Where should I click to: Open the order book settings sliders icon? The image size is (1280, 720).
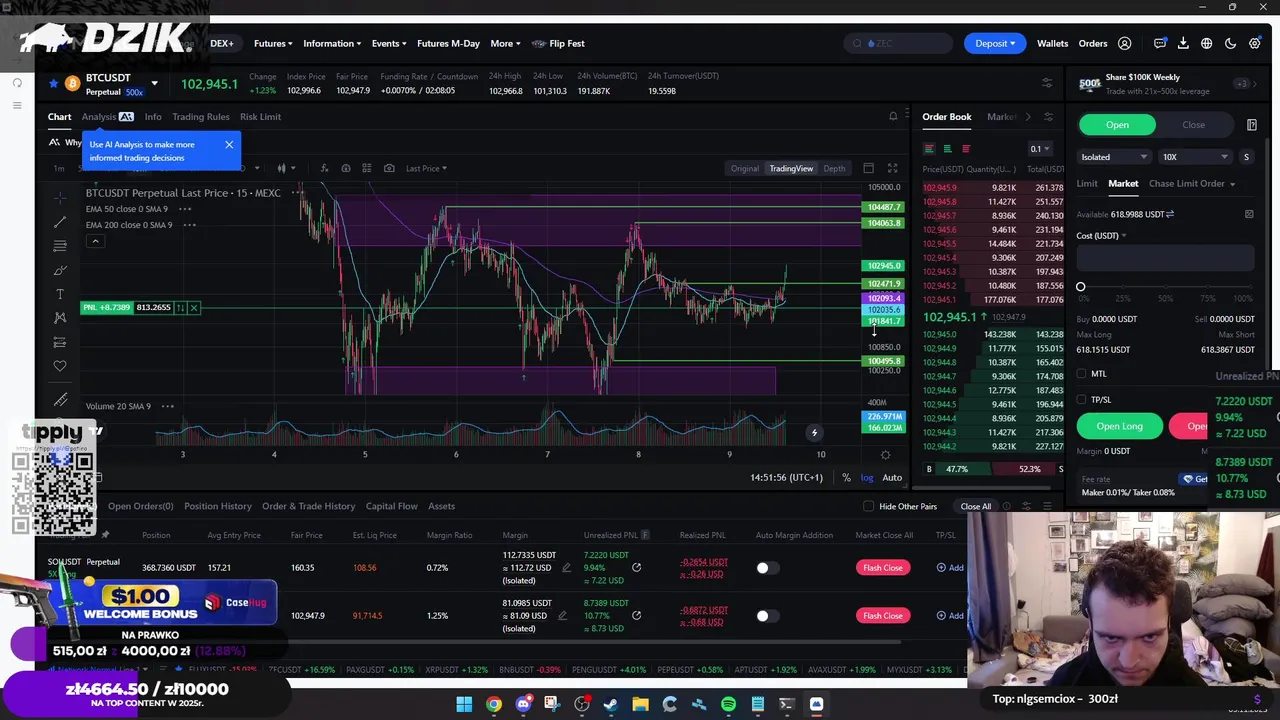[1048, 117]
